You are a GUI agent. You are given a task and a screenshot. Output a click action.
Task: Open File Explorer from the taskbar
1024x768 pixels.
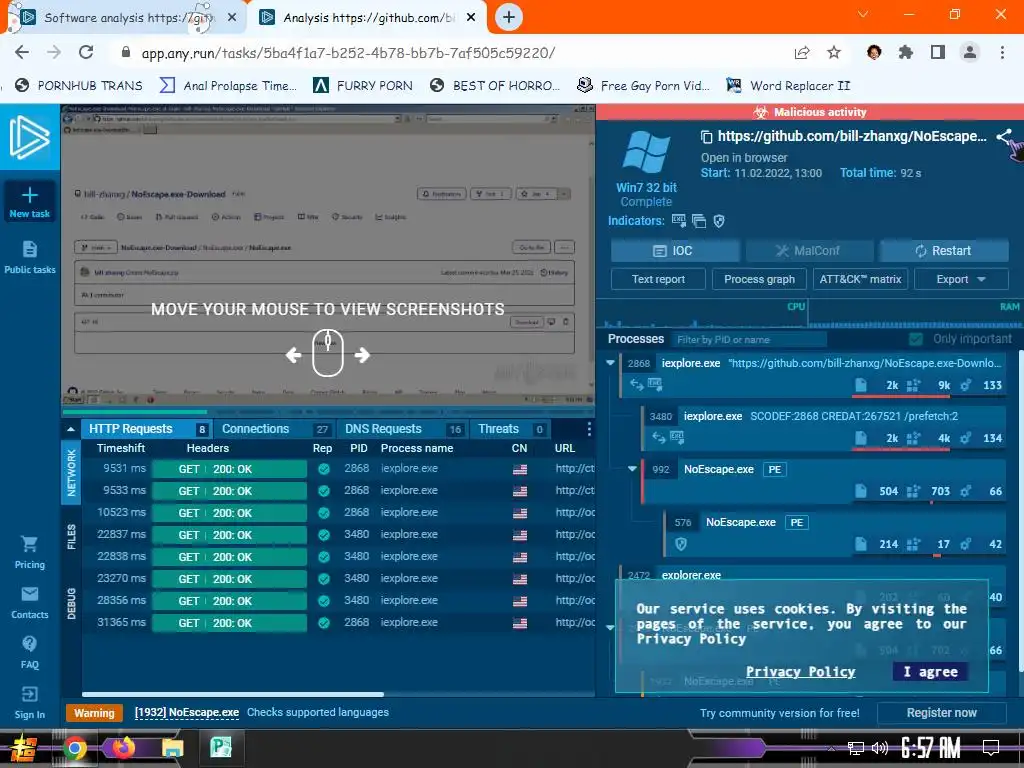(x=172, y=748)
